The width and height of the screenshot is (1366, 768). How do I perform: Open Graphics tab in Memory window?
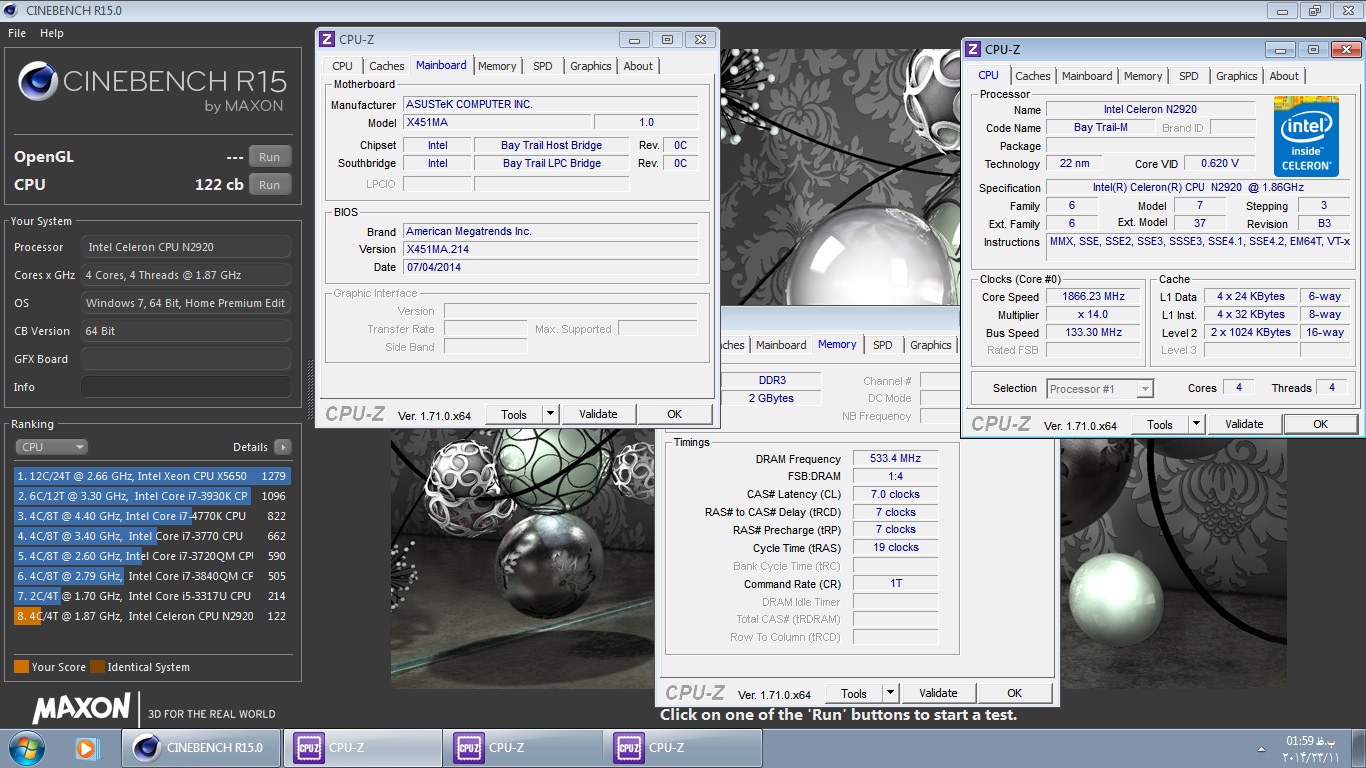930,345
